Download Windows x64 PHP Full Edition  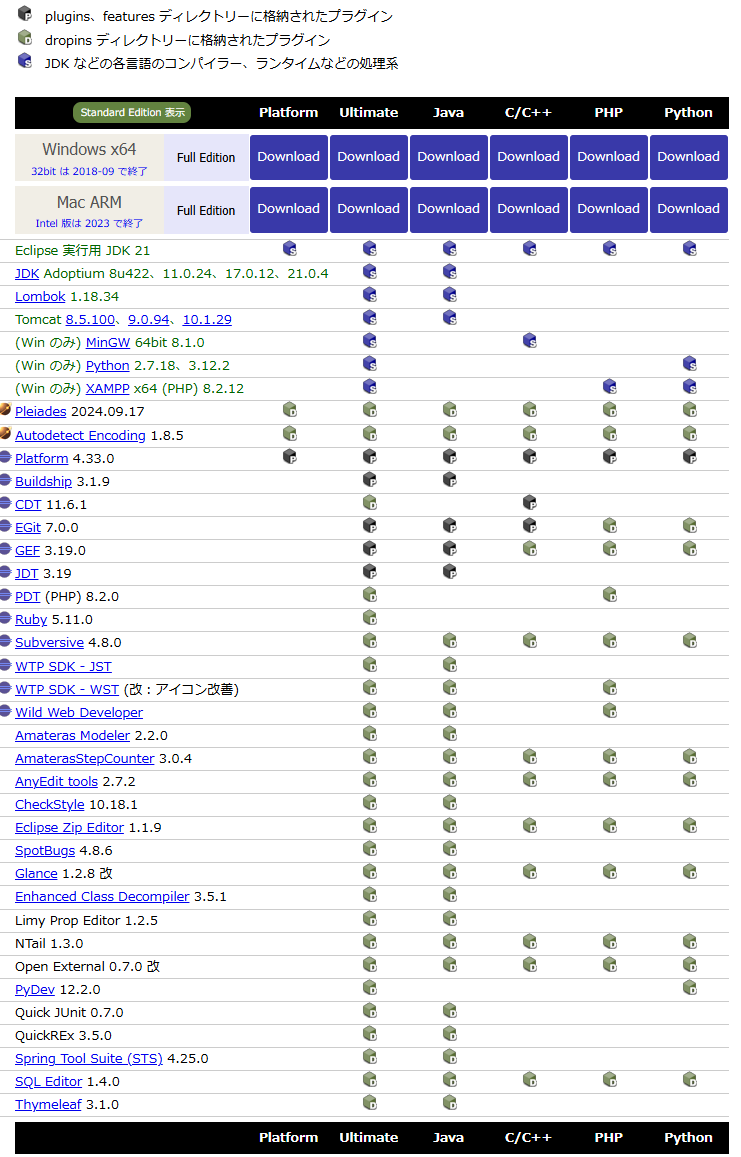tap(609, 157)
